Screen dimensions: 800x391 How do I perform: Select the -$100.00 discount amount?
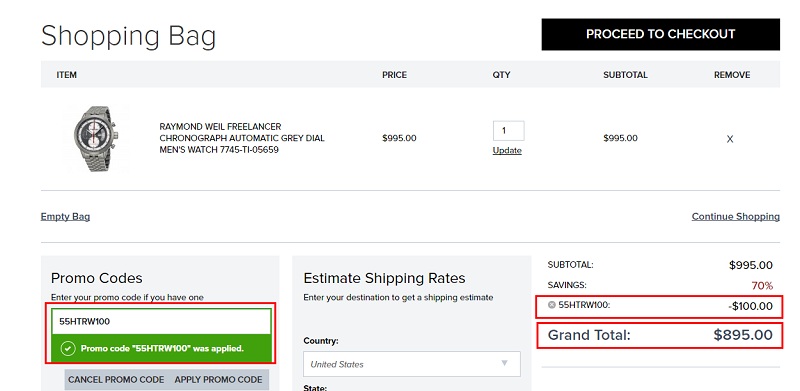751,306
